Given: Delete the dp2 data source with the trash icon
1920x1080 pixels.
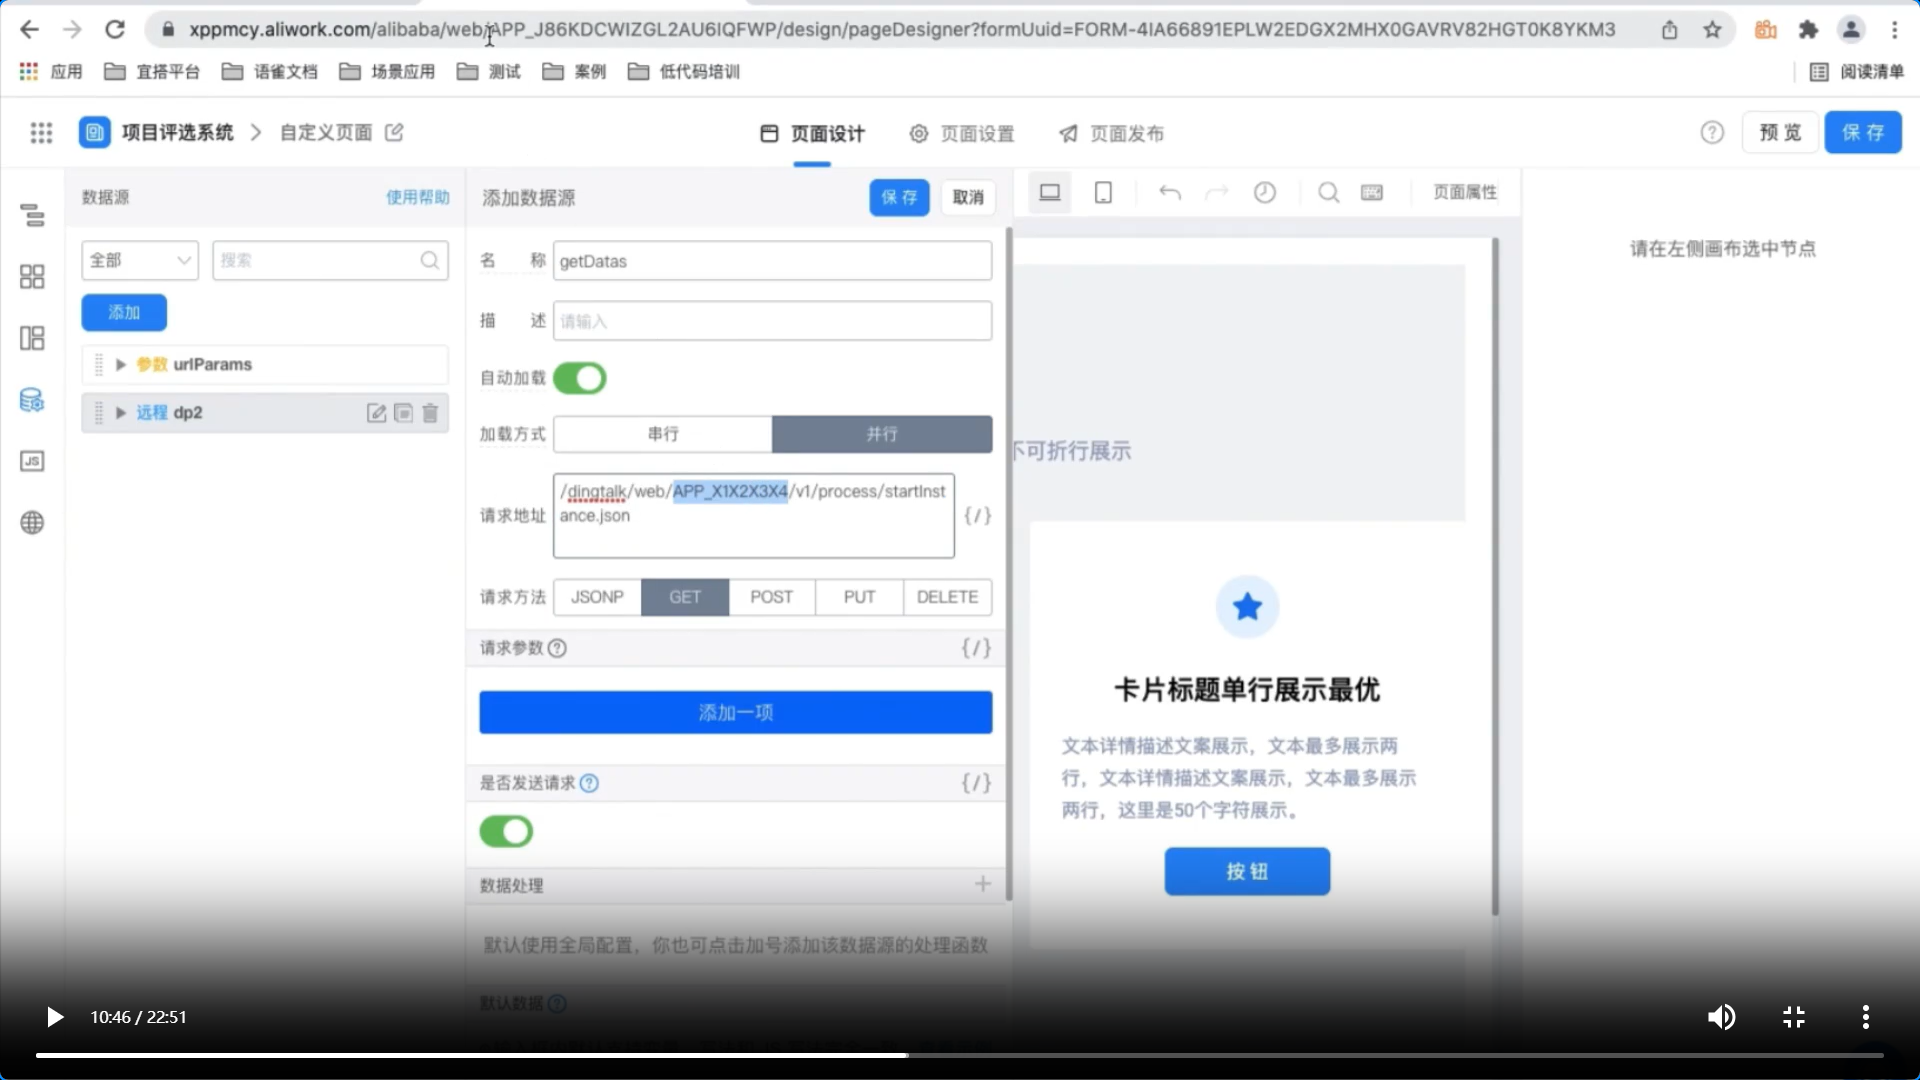Looking at the screenshot, I should [x=430, y=413].
